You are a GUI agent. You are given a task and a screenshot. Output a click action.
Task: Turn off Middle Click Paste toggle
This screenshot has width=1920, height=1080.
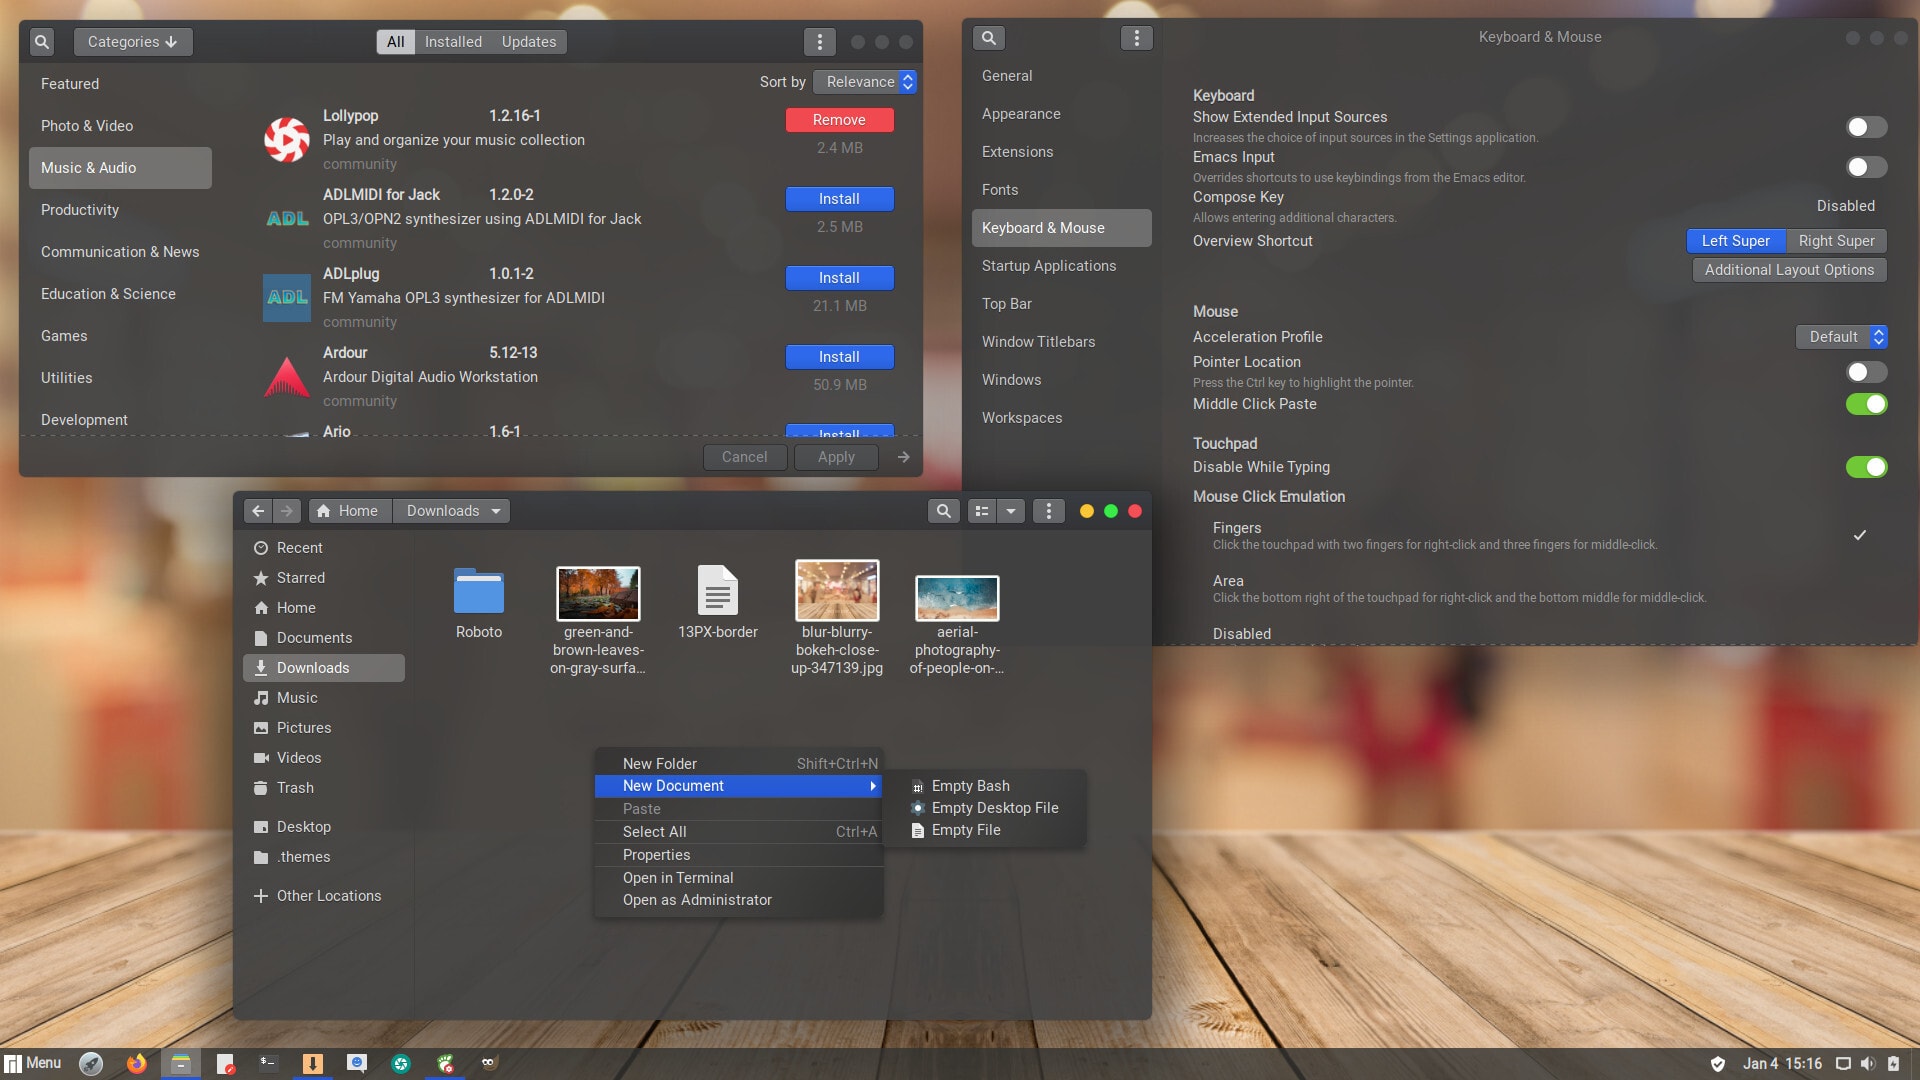tap(1865, 404)
